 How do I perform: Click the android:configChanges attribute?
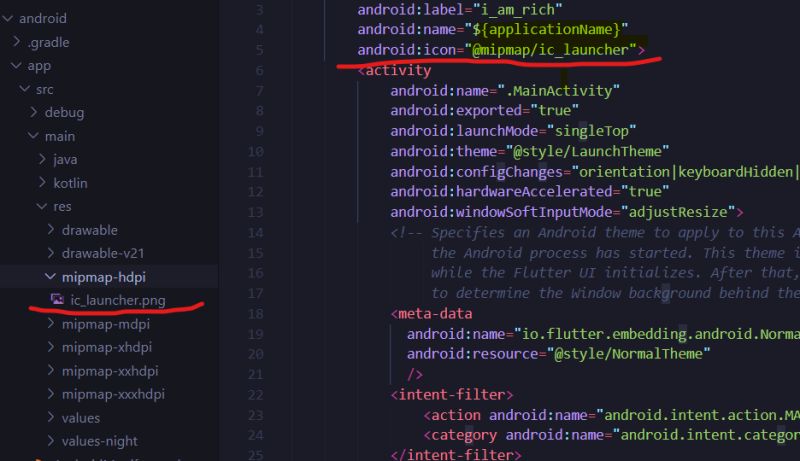click(477, 172)
